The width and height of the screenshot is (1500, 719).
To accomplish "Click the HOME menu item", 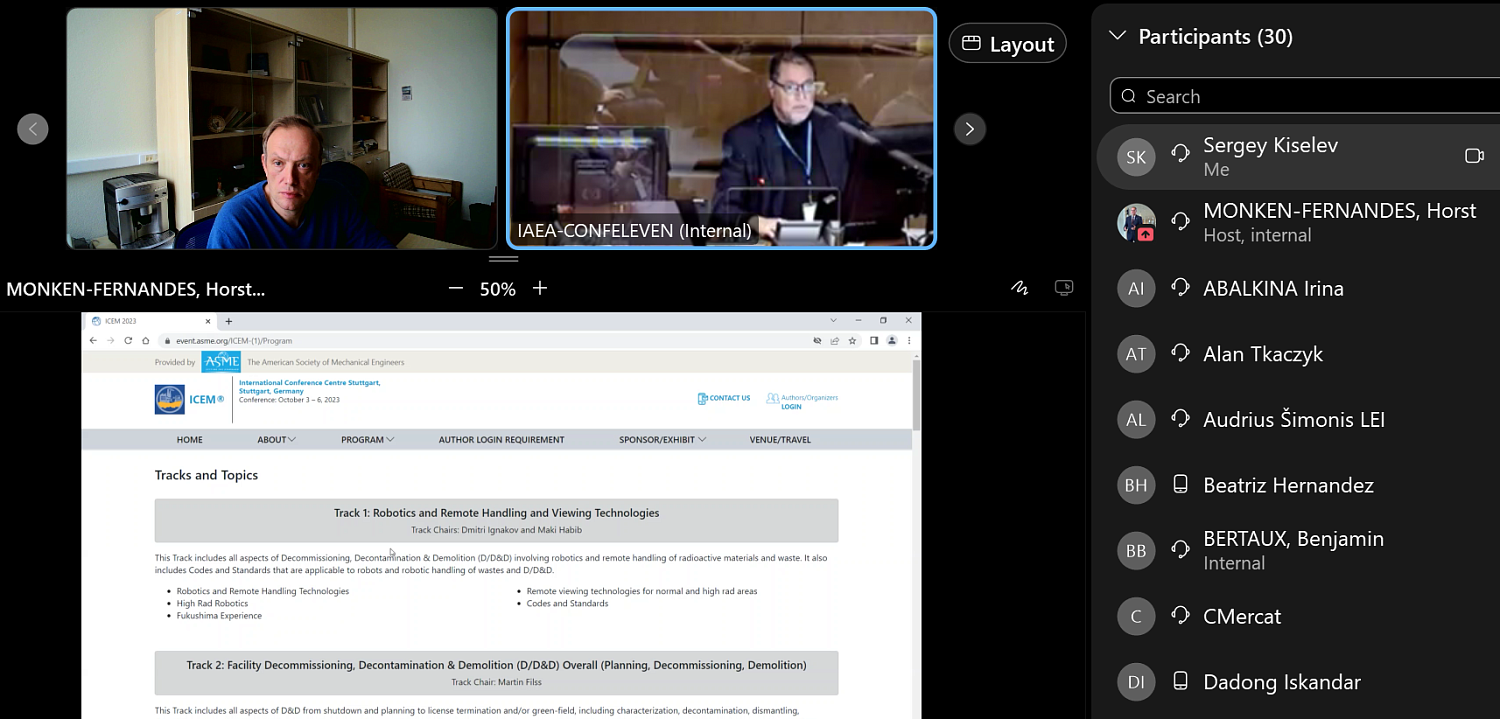I will click(189, 440).
